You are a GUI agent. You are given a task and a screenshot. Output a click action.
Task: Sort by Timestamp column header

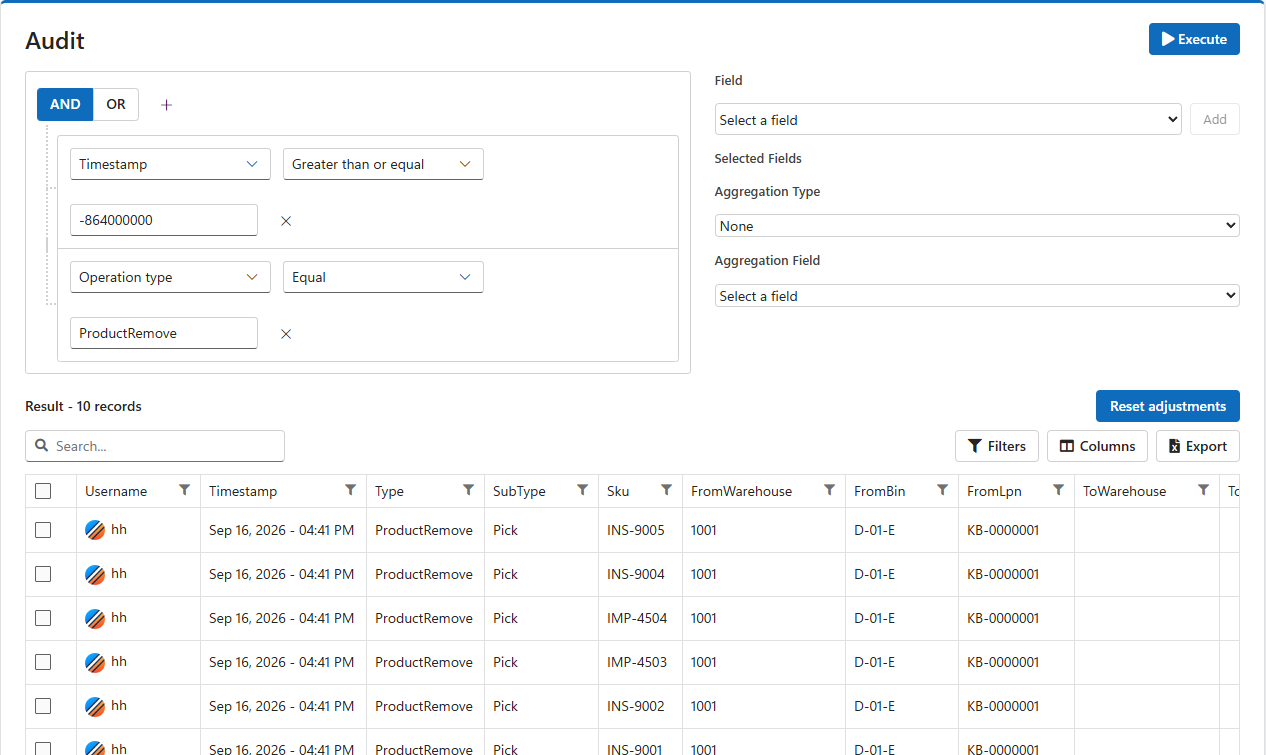[243, 491]
